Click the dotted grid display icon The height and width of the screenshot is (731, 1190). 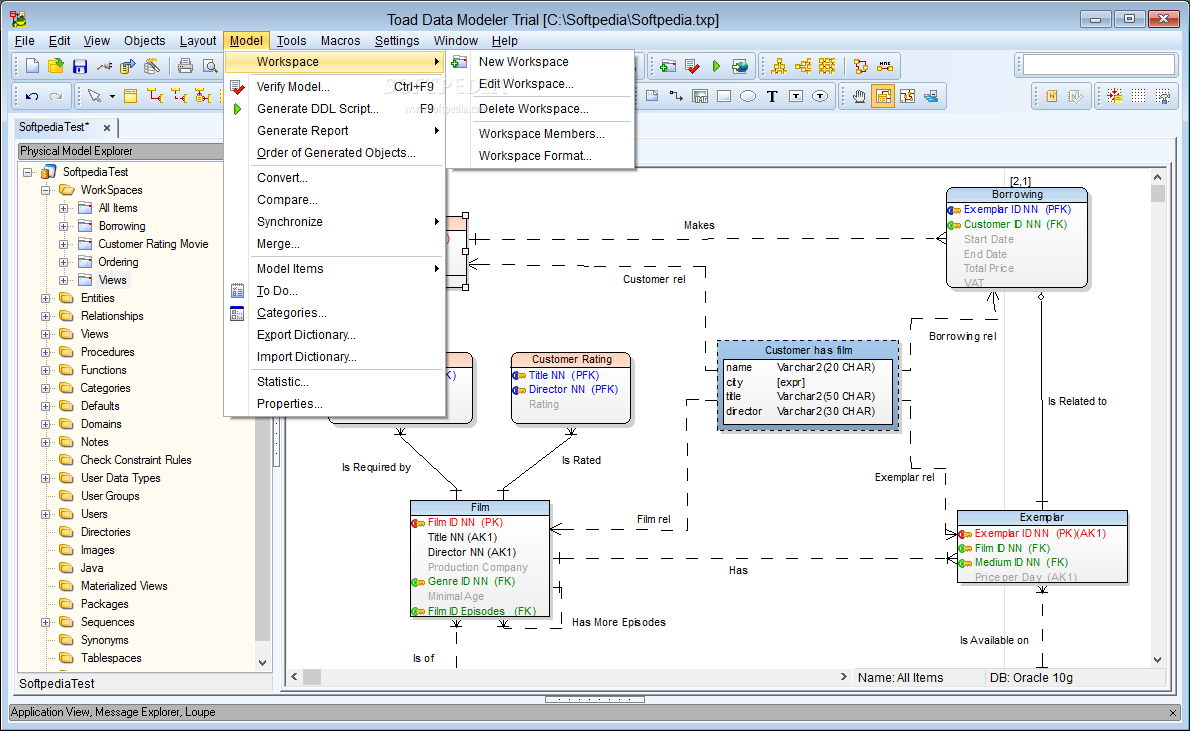pos(1138,96)
